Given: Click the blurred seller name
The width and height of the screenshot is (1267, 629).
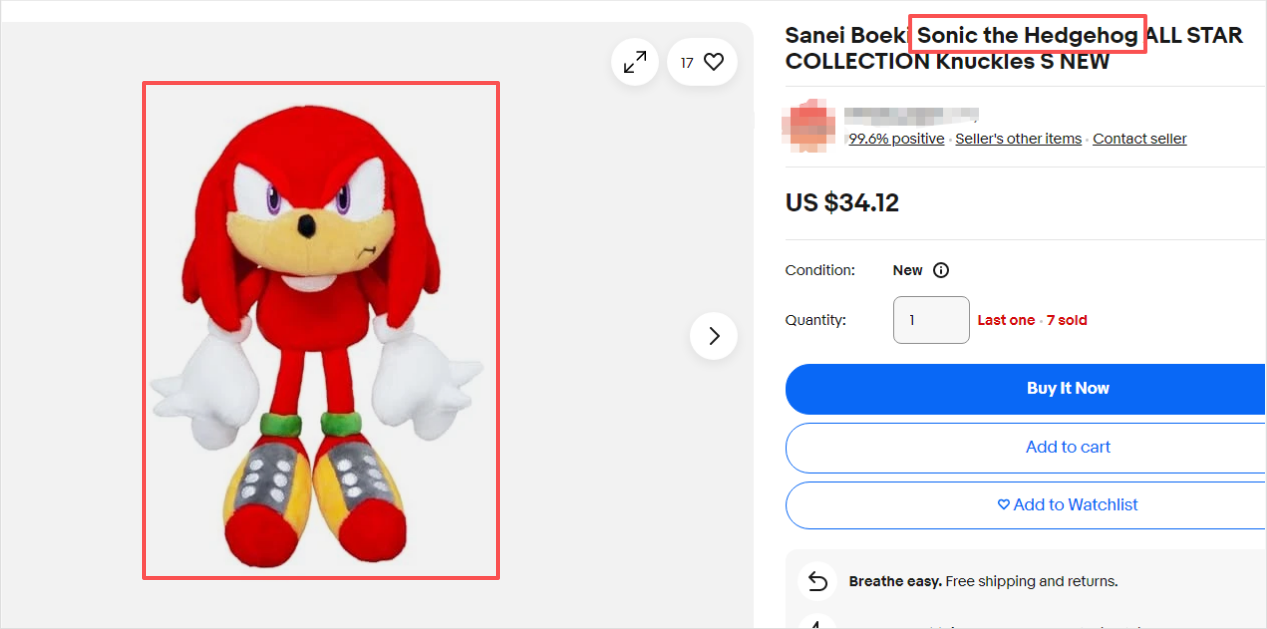Looking at the screenshot, I should tap(910, 115).
